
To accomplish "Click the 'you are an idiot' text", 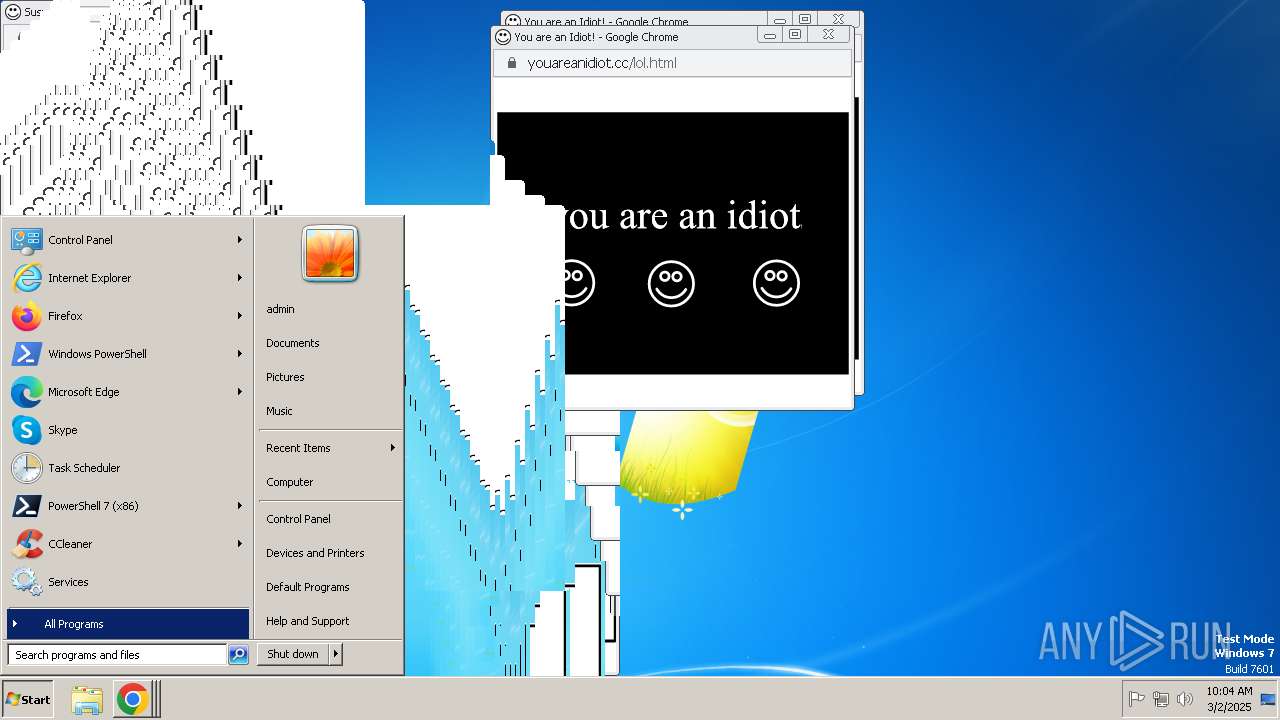I will 682,216.
